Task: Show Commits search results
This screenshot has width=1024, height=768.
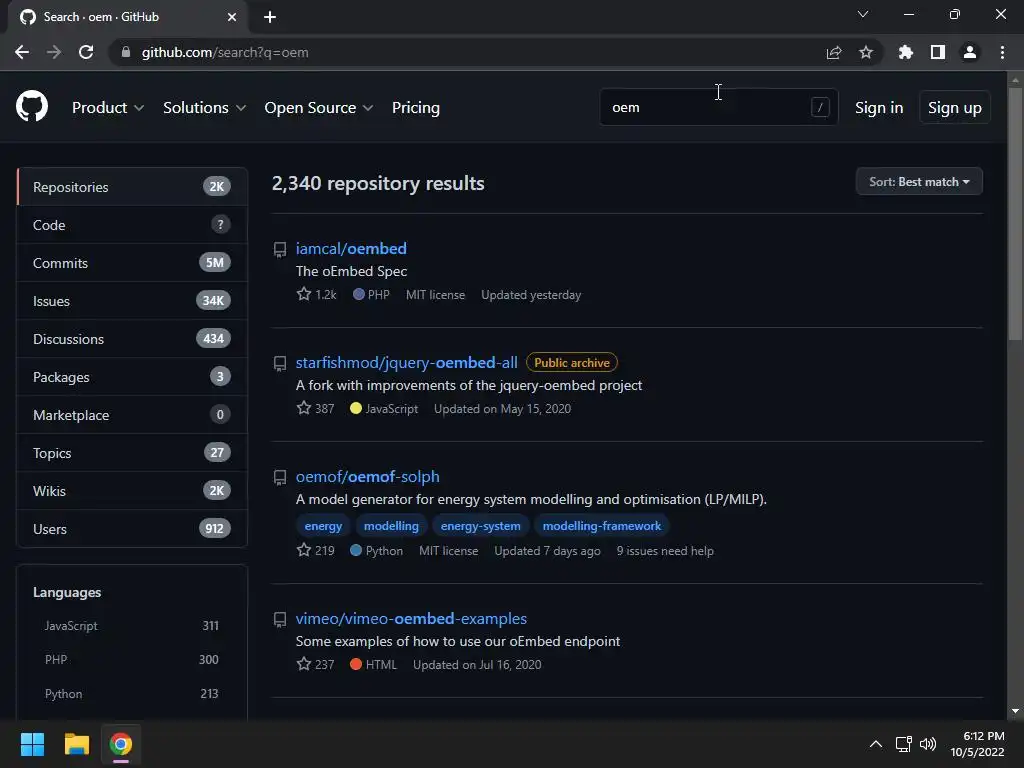Action: click(x=132, y=263)
